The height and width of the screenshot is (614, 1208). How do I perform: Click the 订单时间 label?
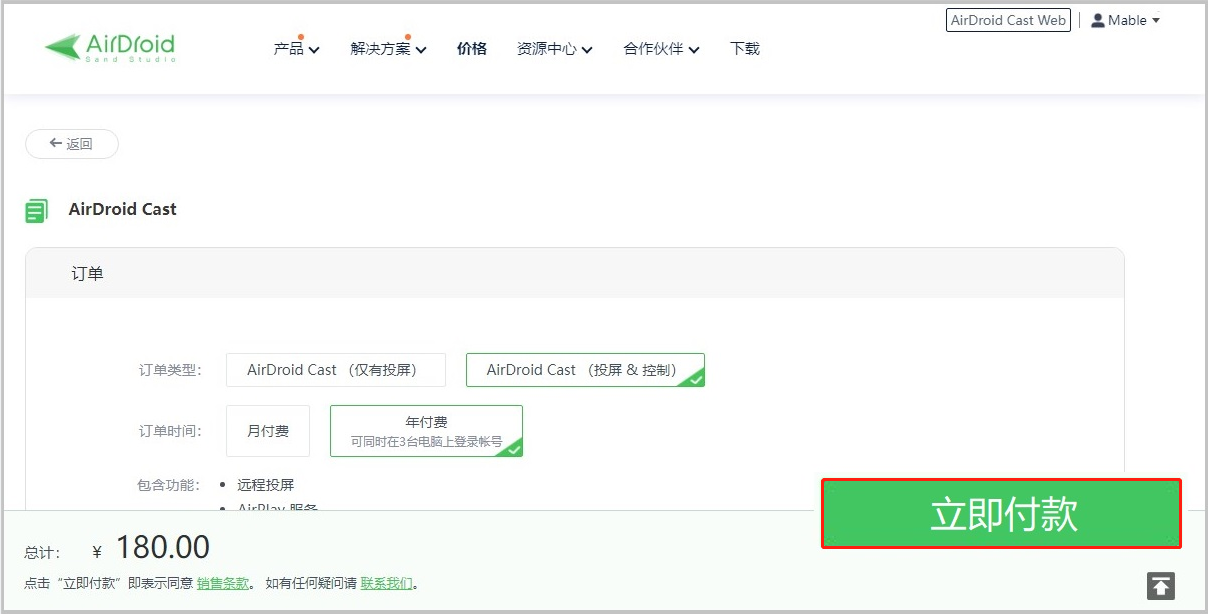(169, 431)
